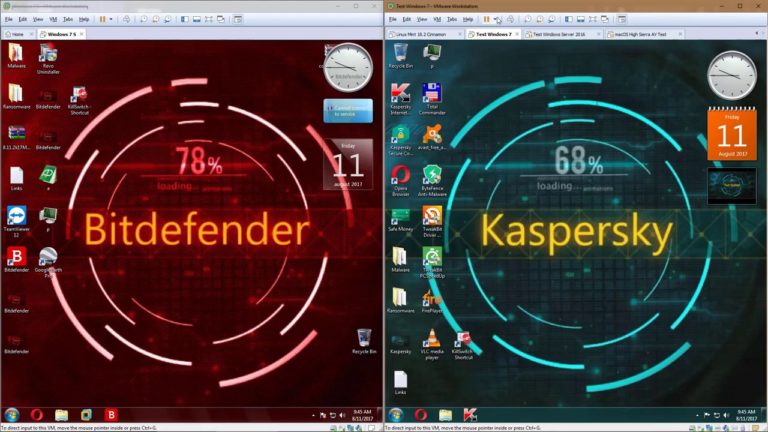Revert to snapshot in right VMware window toolbar

coord(539,19)
